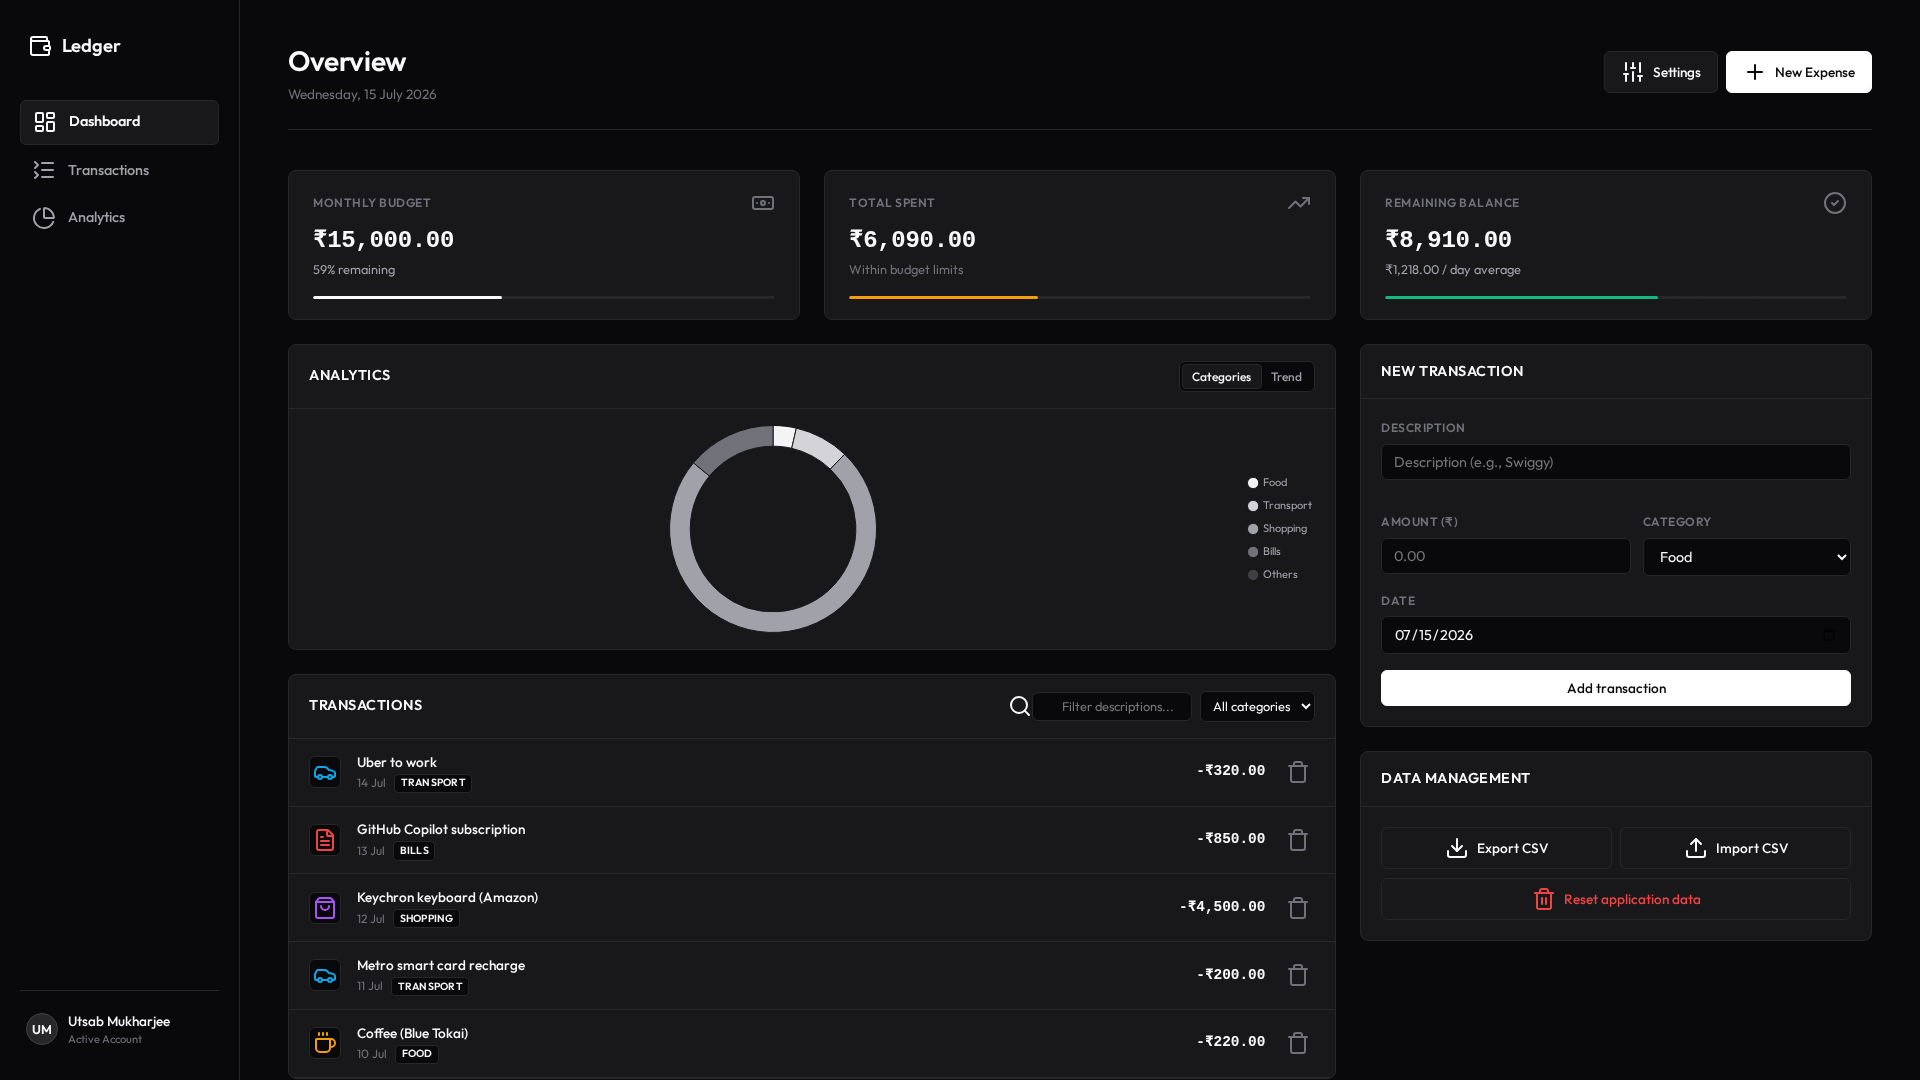The width and height of the screenshot is (1920, 1080).
Task: Open the Dashboard grid icon
Action: pyautogui.click(x=45, y=122)
